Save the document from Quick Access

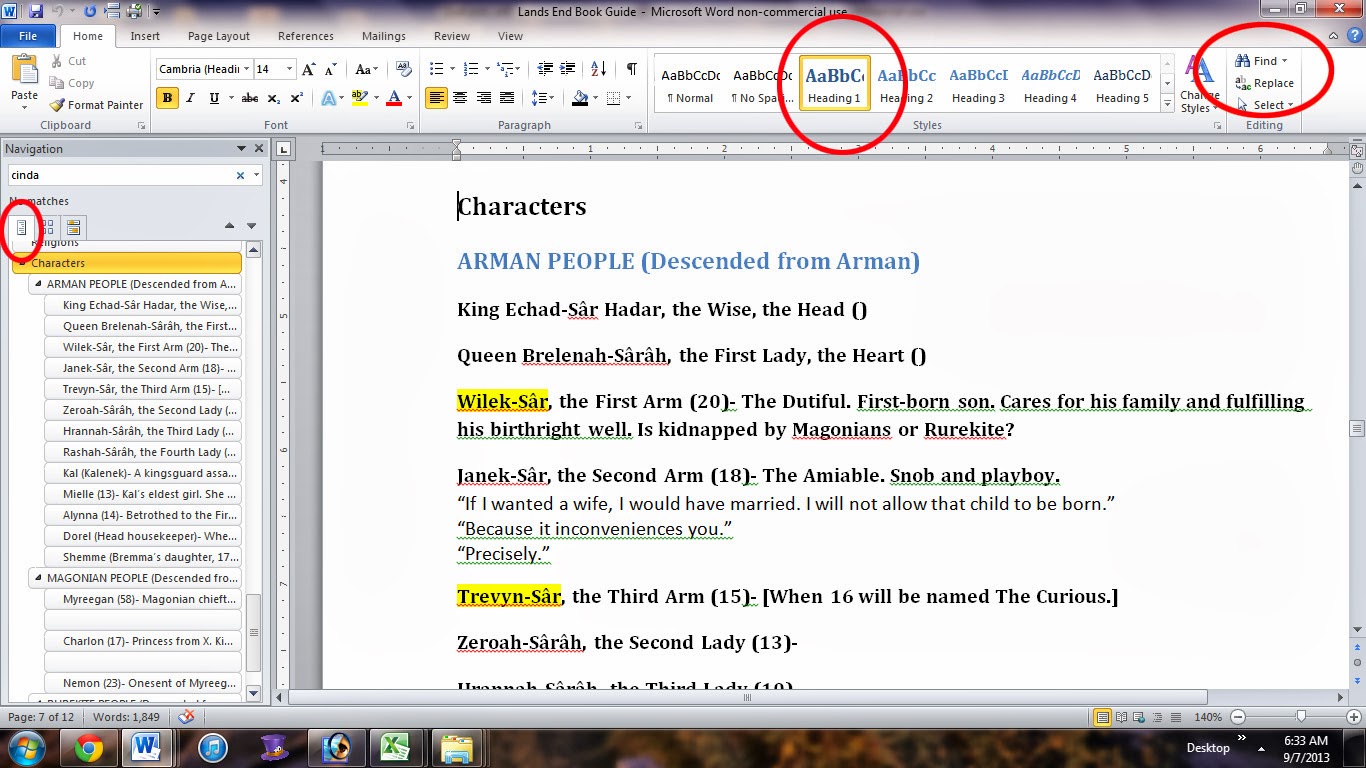coord(36,12)
